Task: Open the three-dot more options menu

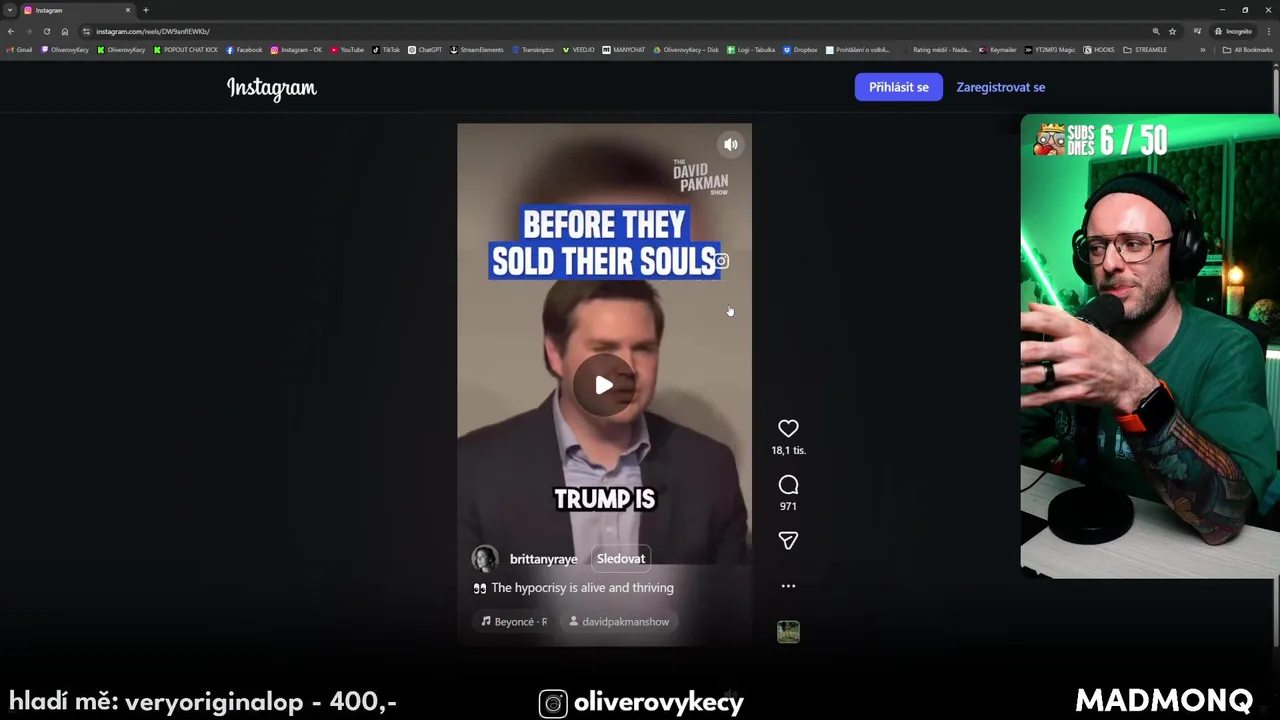Action: [x=788, y=586]
